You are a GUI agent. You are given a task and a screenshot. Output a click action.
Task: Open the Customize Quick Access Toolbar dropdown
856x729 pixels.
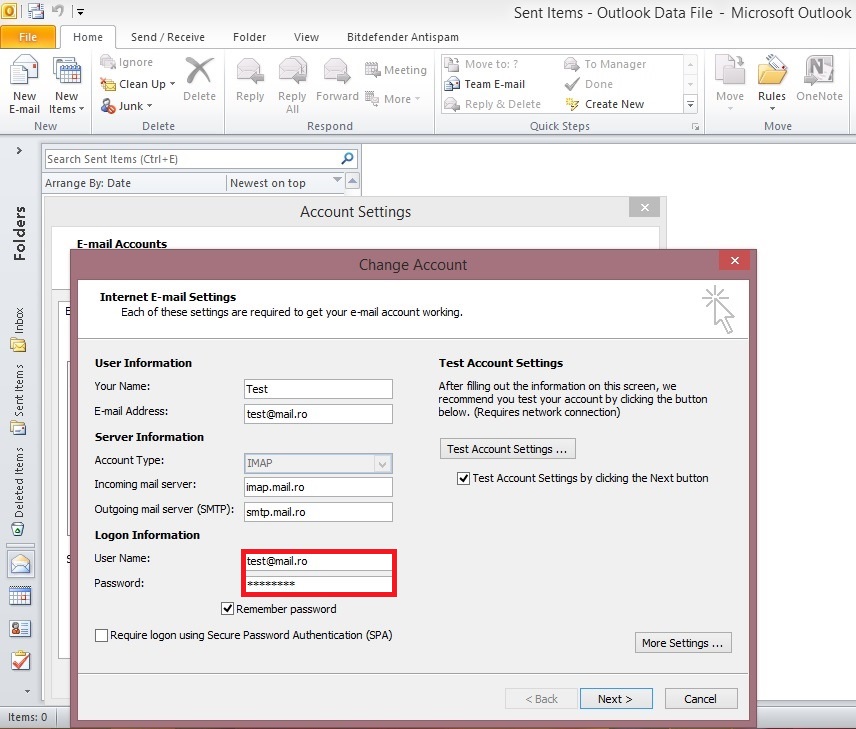click(80, 11)
